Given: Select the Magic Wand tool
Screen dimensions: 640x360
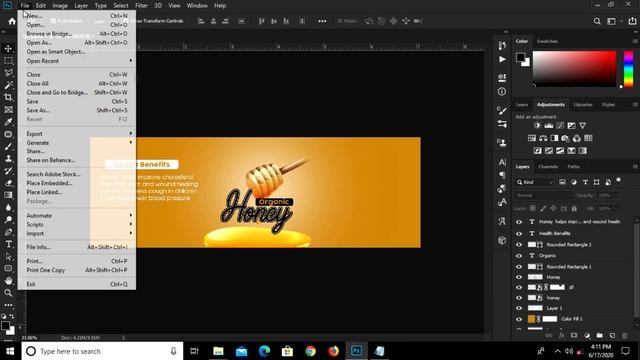Looking at the screenshot, I should click(8, 85).
